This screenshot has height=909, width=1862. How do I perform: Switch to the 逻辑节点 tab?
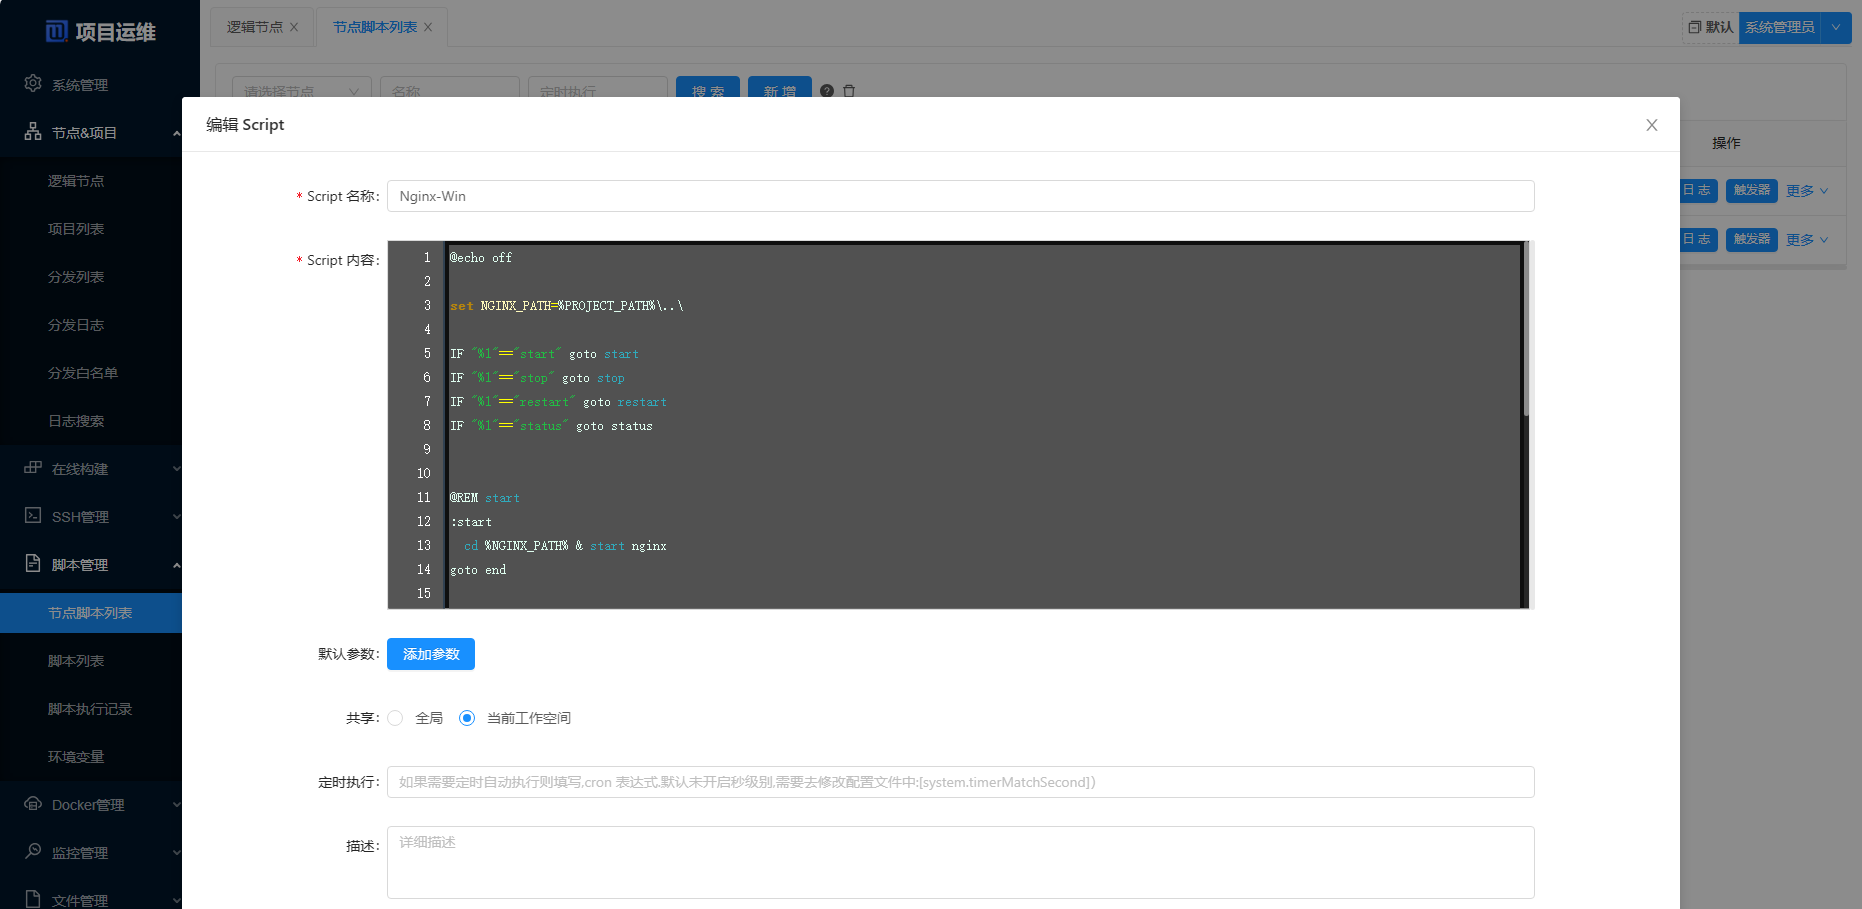click(x=255, y=27)
